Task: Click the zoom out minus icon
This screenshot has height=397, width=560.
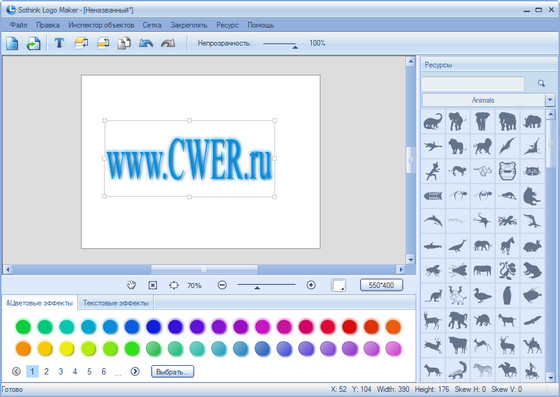Action: 222,285
